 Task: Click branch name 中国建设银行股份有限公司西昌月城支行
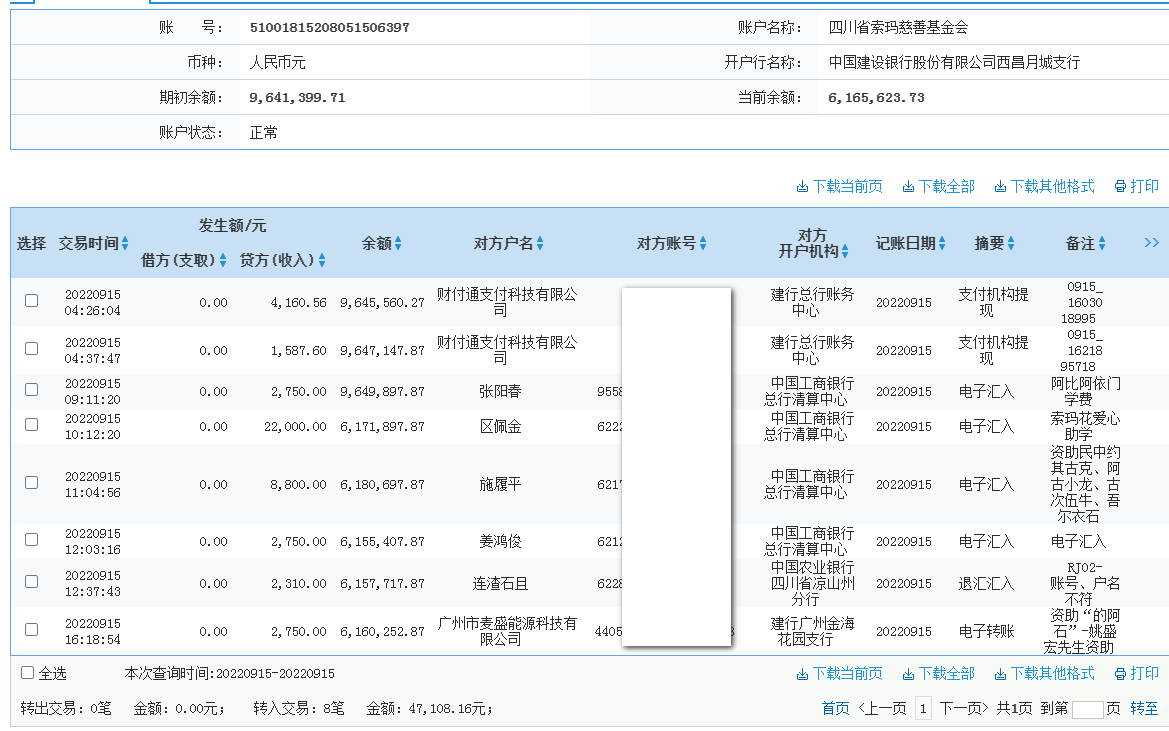click(954, 63)
